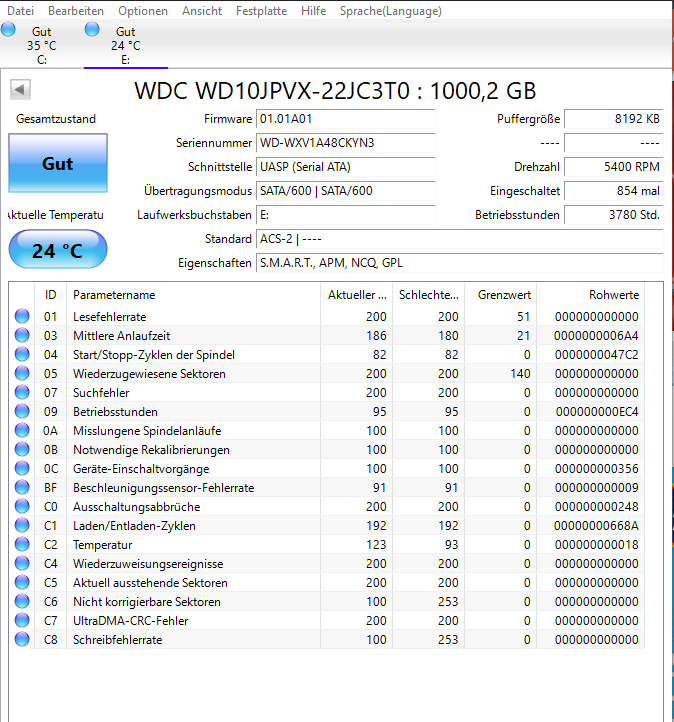Click the Firmware field 01.01A01
Screen dimensions: 674x722
345,119
